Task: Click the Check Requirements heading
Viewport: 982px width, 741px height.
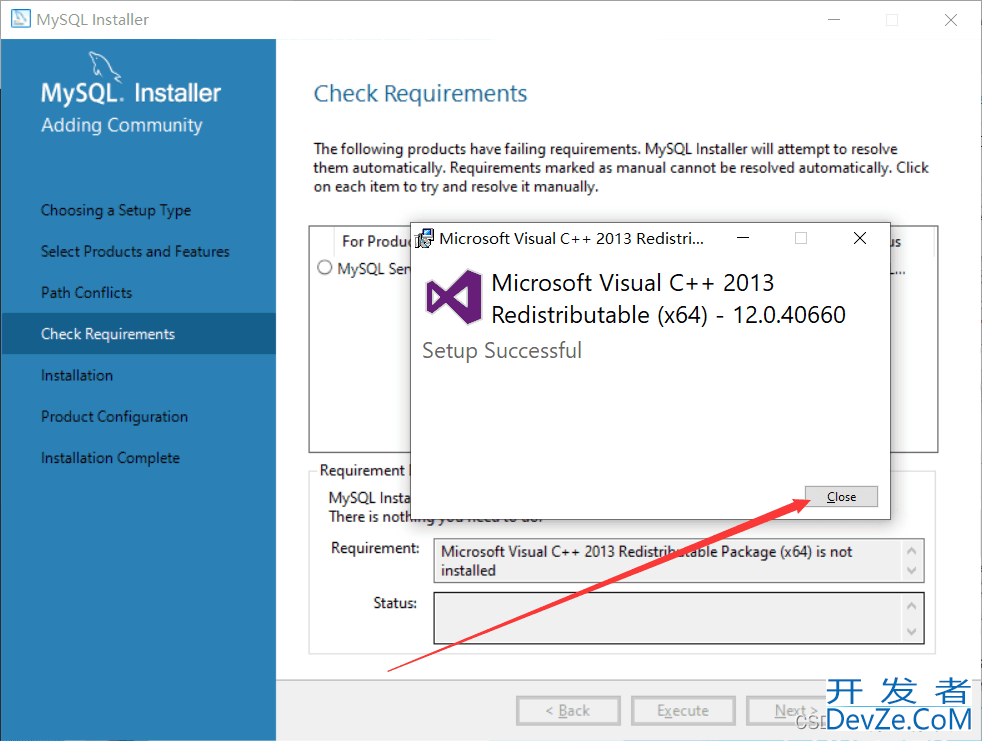Action: point(420,94)
